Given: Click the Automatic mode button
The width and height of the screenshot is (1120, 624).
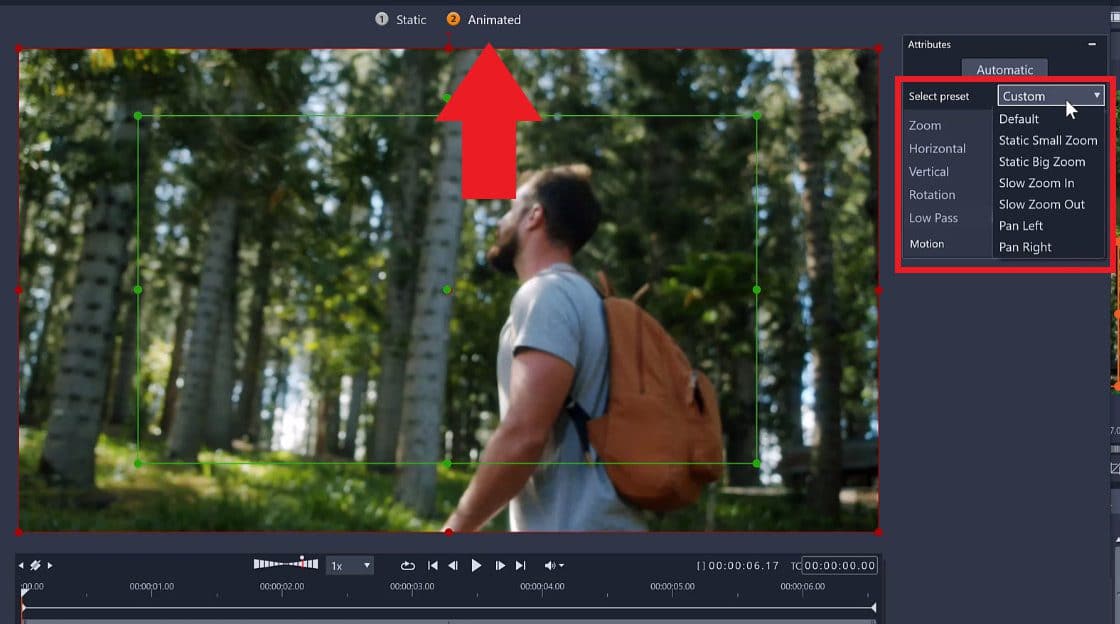Looking at the screenshot, I should click(1004, 69).
